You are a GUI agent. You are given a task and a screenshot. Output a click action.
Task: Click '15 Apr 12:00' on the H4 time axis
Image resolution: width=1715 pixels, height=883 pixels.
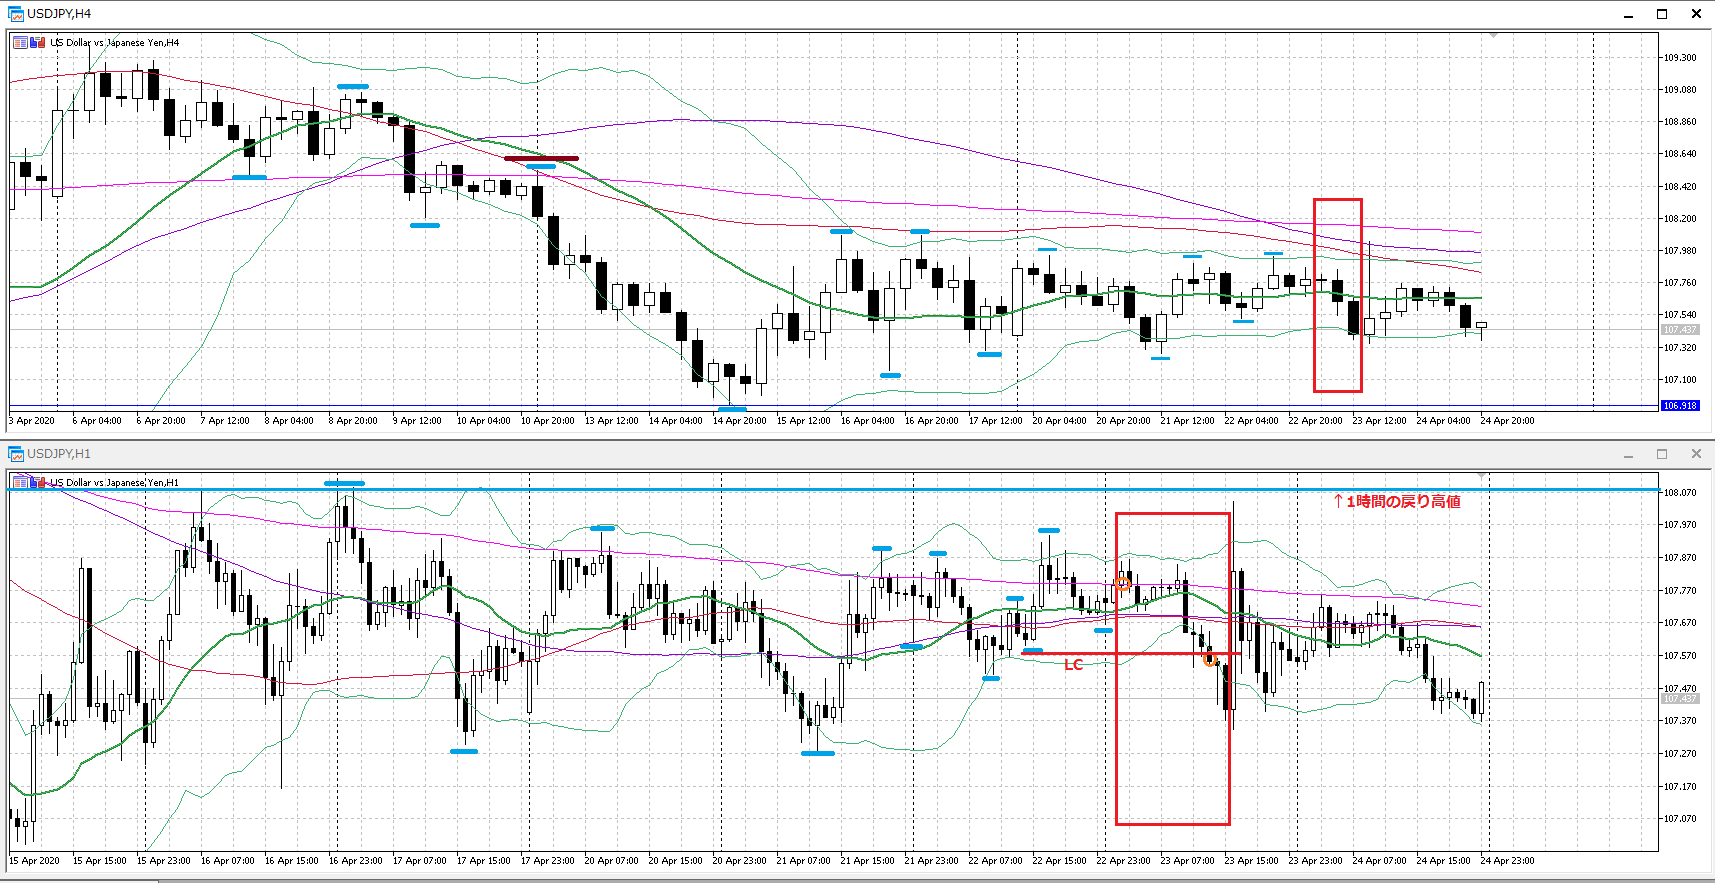[x=803, y=421]
